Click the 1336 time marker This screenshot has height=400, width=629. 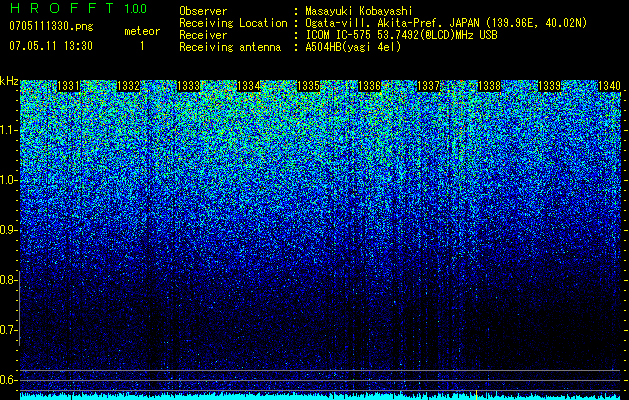point(369,86)
